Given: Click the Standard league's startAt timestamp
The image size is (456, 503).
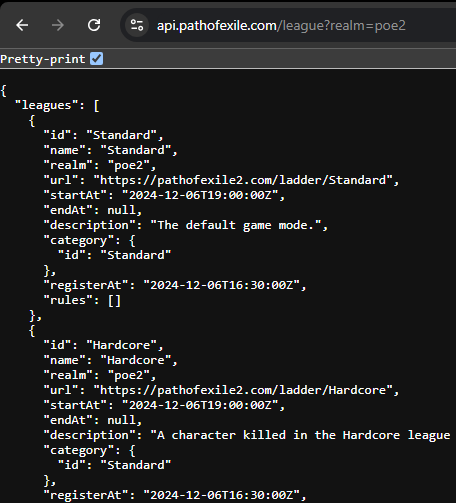Looking at the screenshot, I should (x=200, y=195).
